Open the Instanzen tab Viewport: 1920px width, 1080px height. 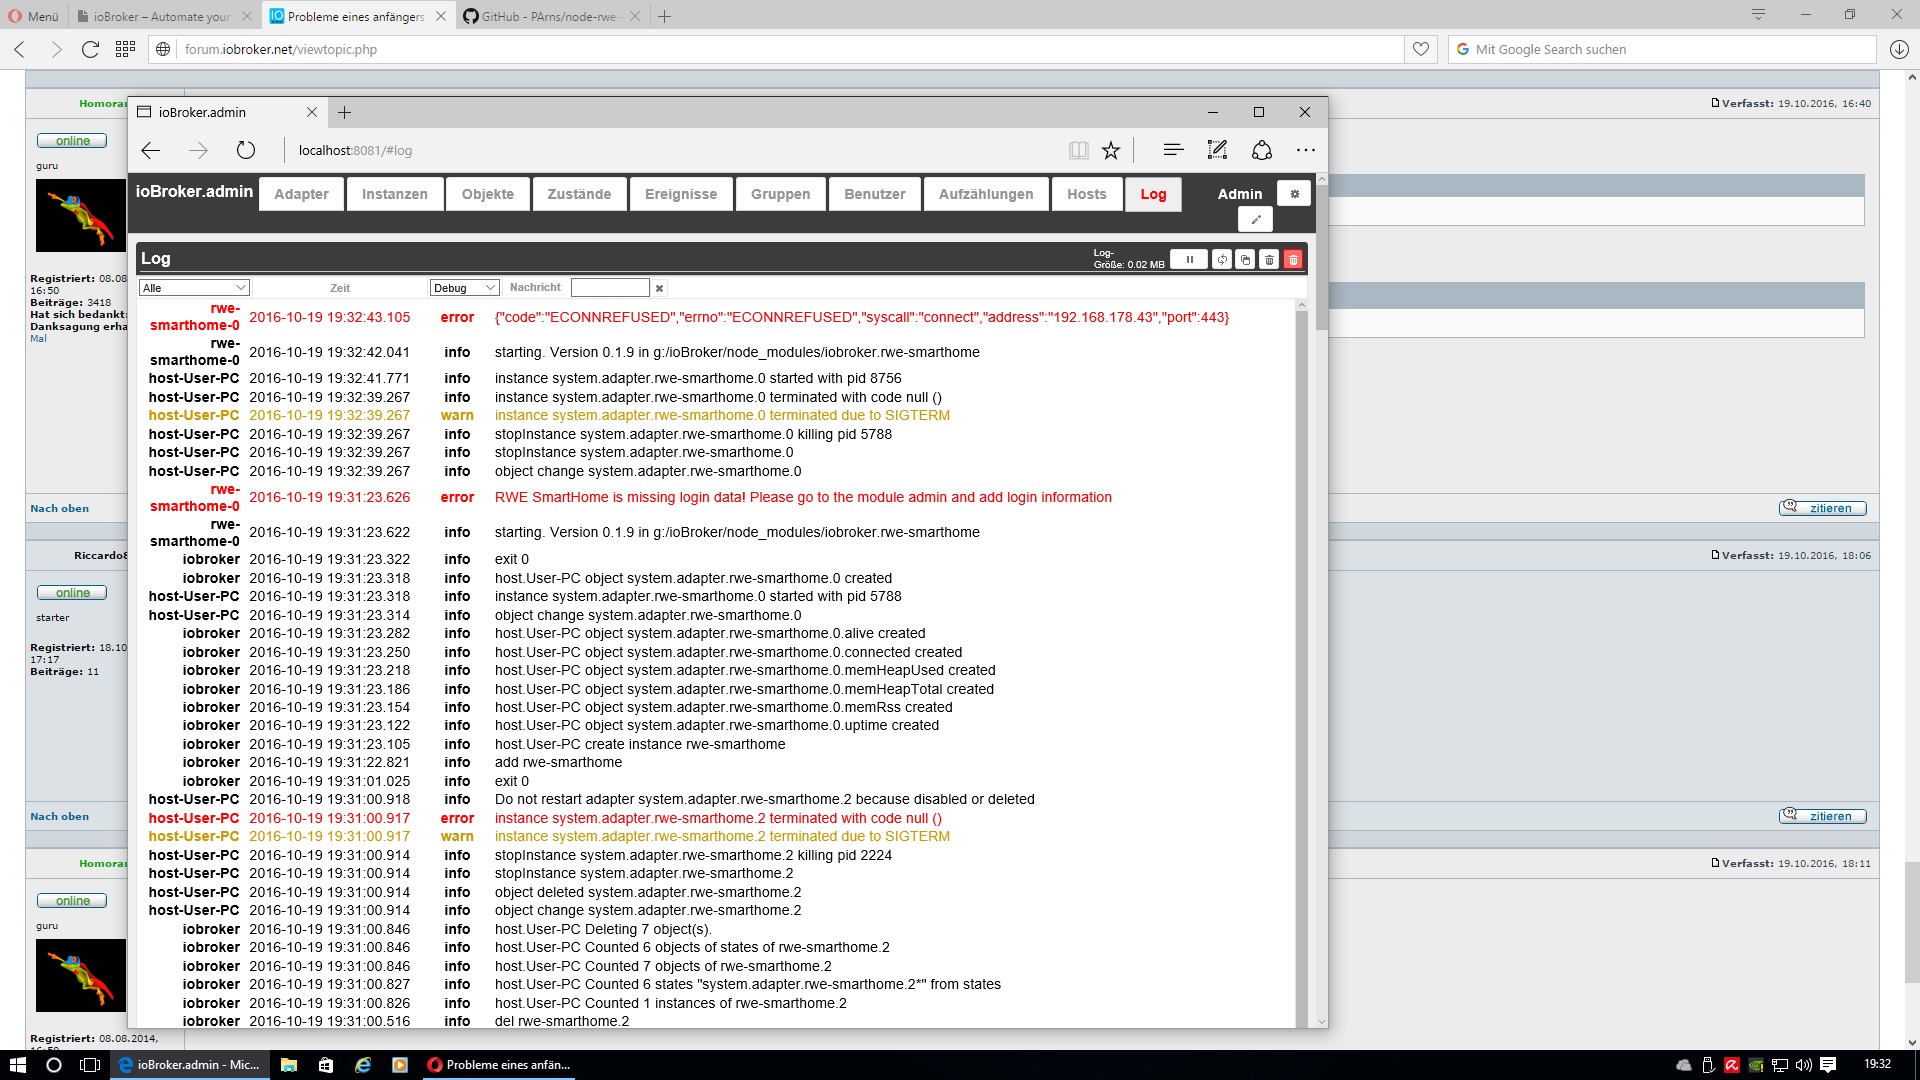tap(394, 194)
